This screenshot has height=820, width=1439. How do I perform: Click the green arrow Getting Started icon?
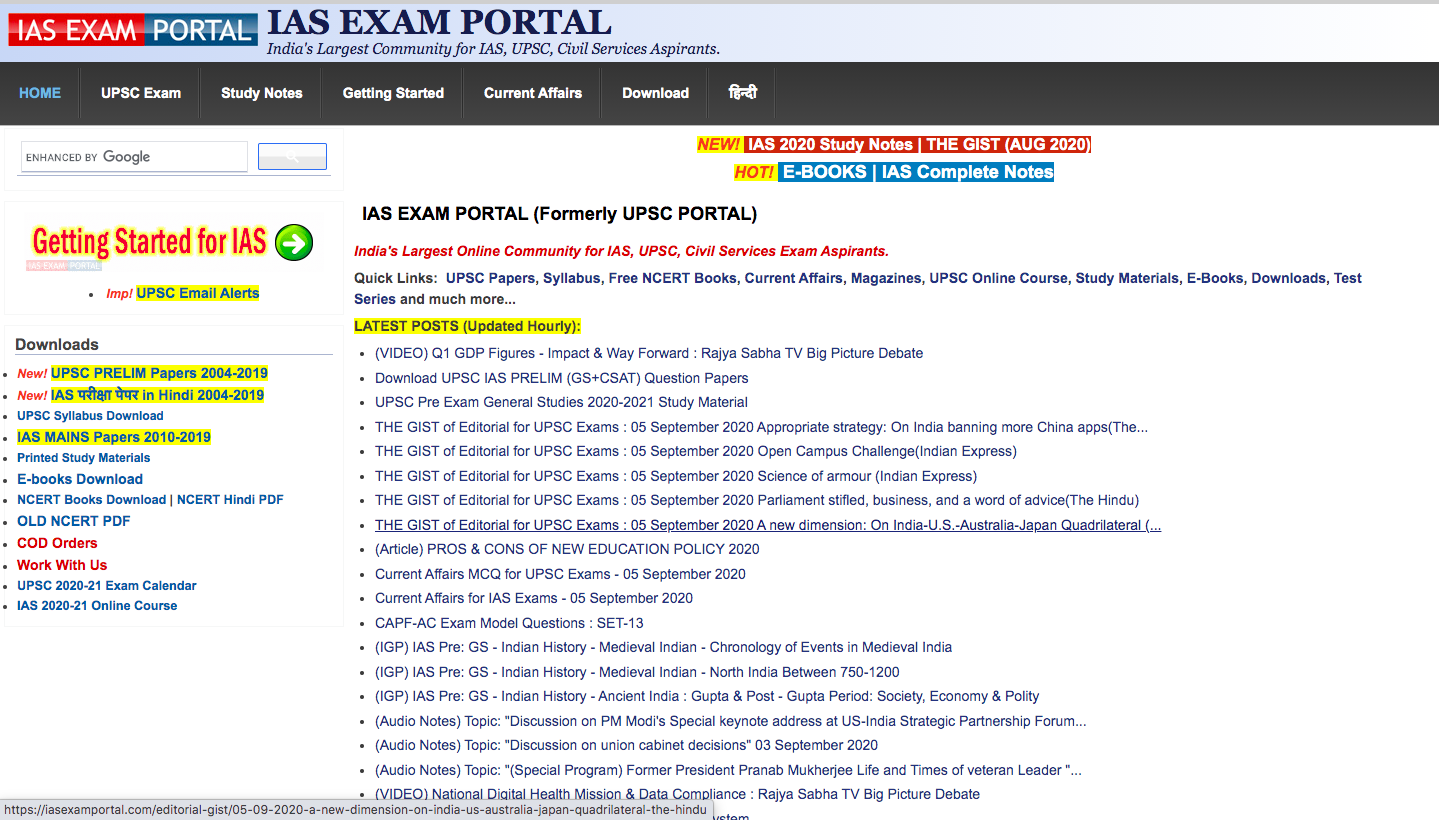(x=294, y=242)
